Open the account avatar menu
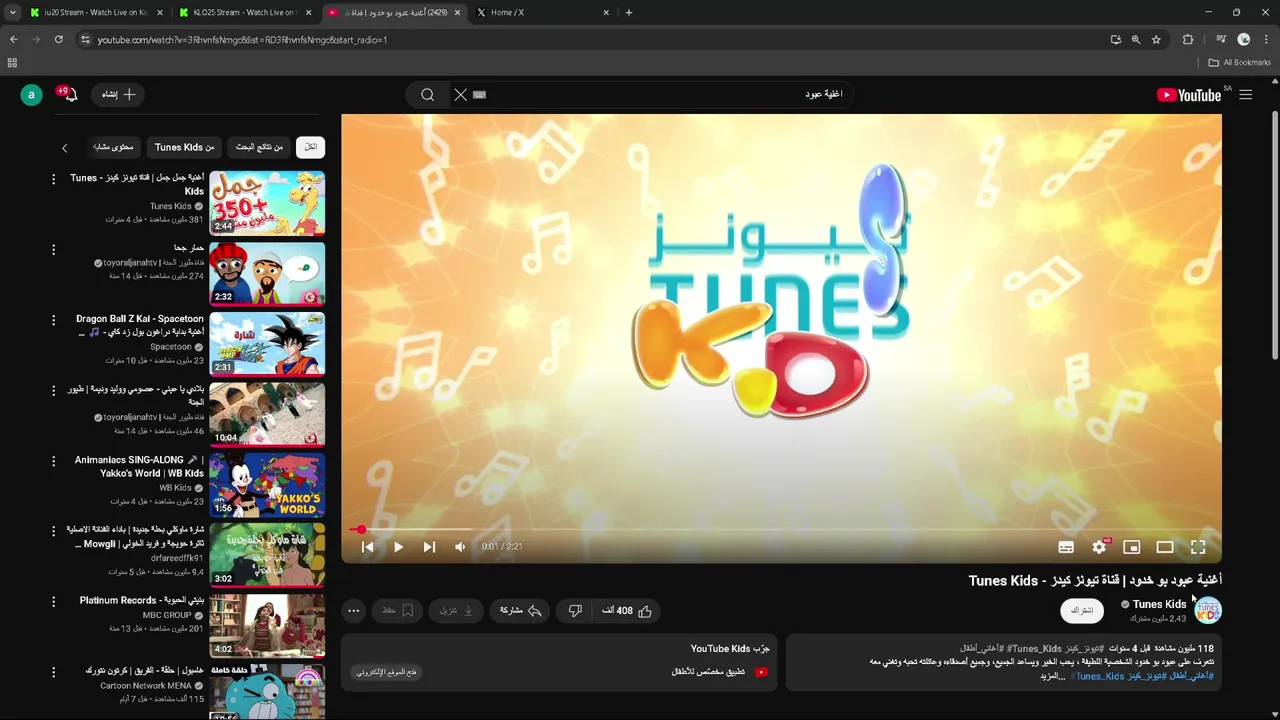Image resolution: width=1280 pixels, height=720 pixels. pyautogui.click(x=31, y=95)
